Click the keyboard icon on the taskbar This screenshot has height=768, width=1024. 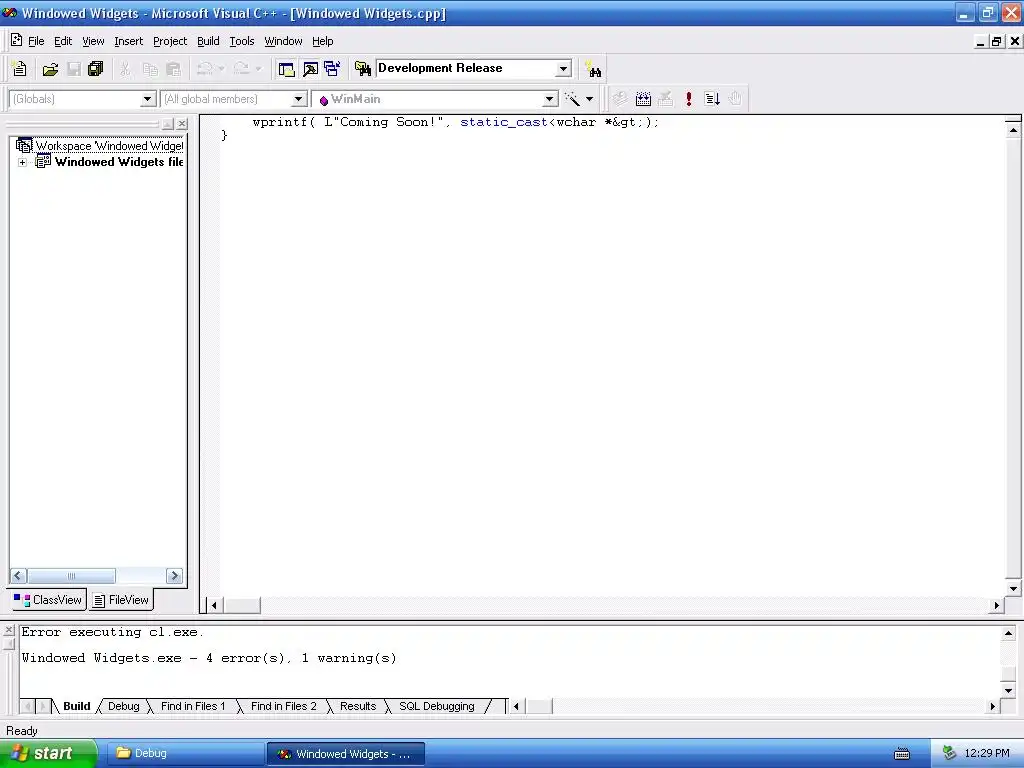click(x=902, y=754)
